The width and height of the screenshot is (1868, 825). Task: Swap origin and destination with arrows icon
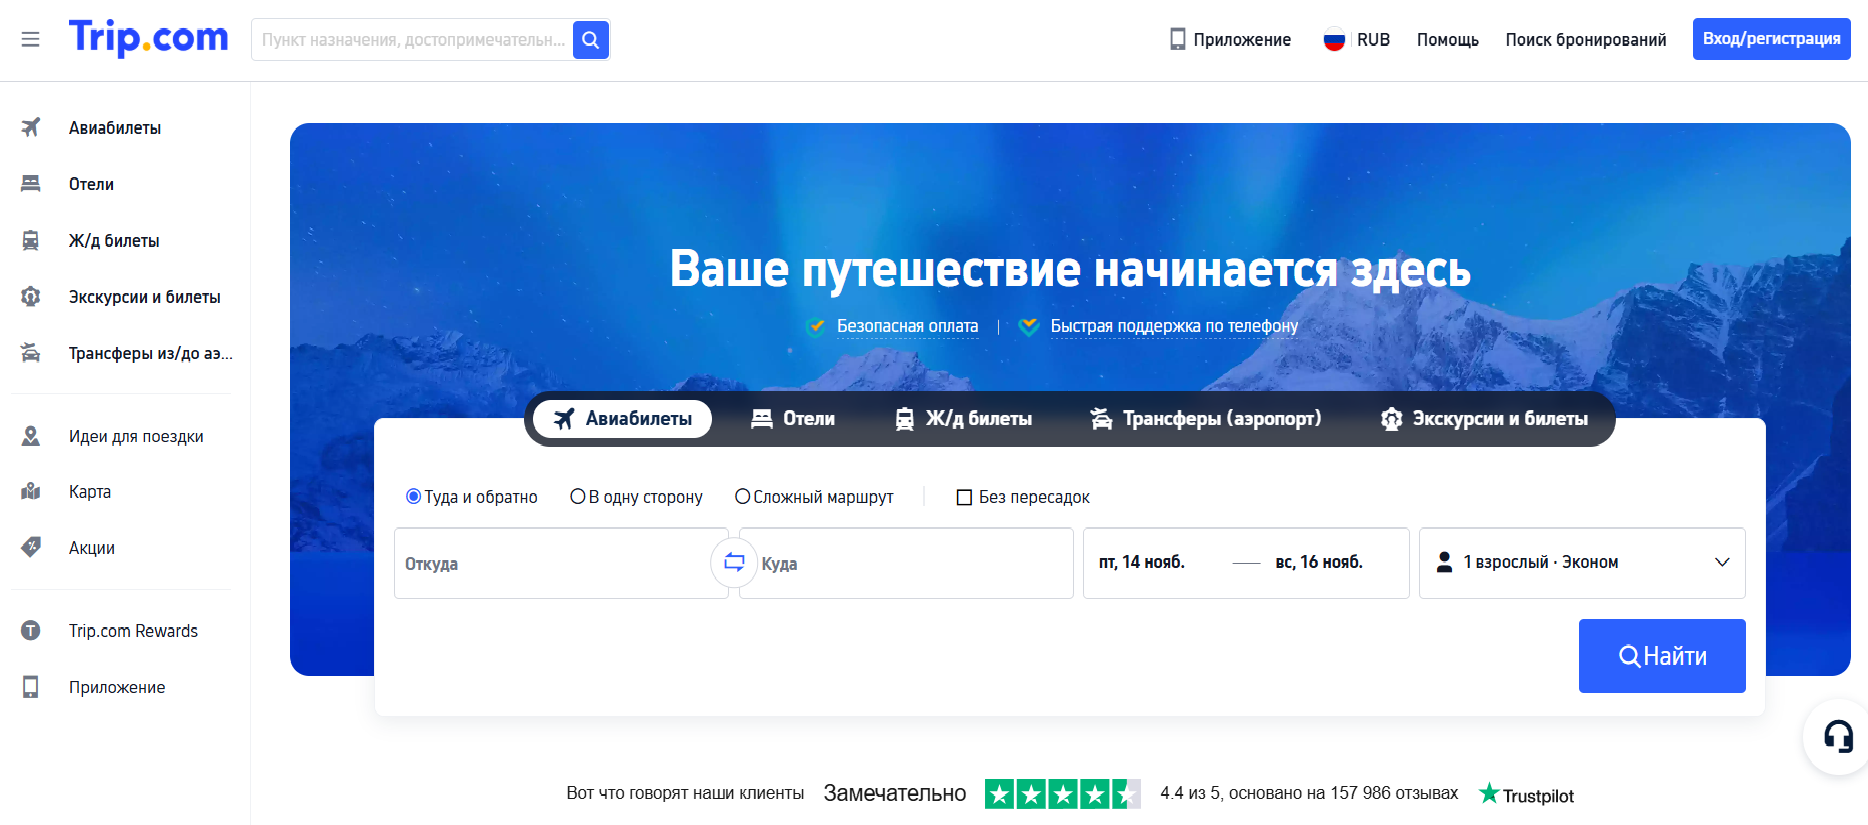tap(734, 562)
